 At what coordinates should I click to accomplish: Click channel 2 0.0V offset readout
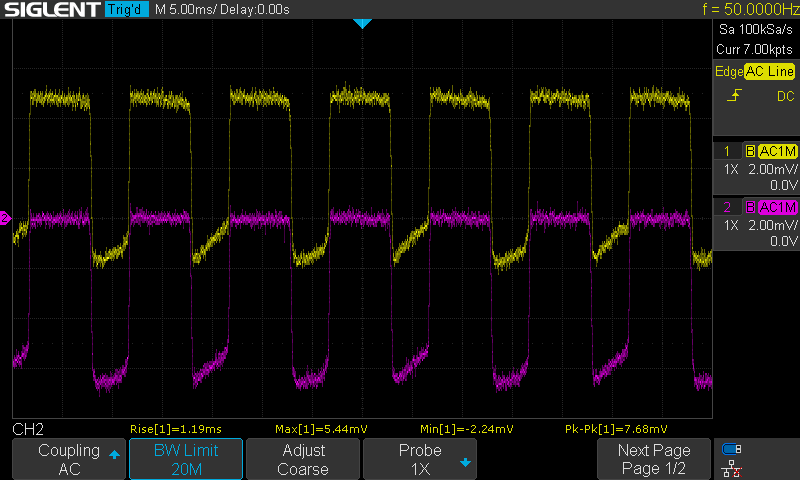coord(783,241)
